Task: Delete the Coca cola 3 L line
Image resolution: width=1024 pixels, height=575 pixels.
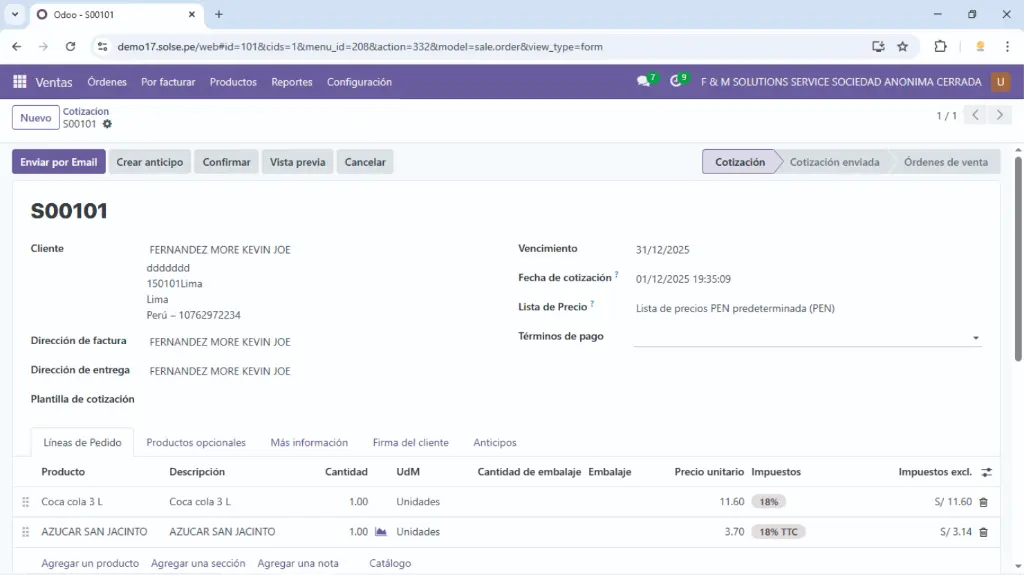Action: tap(983, 502)
